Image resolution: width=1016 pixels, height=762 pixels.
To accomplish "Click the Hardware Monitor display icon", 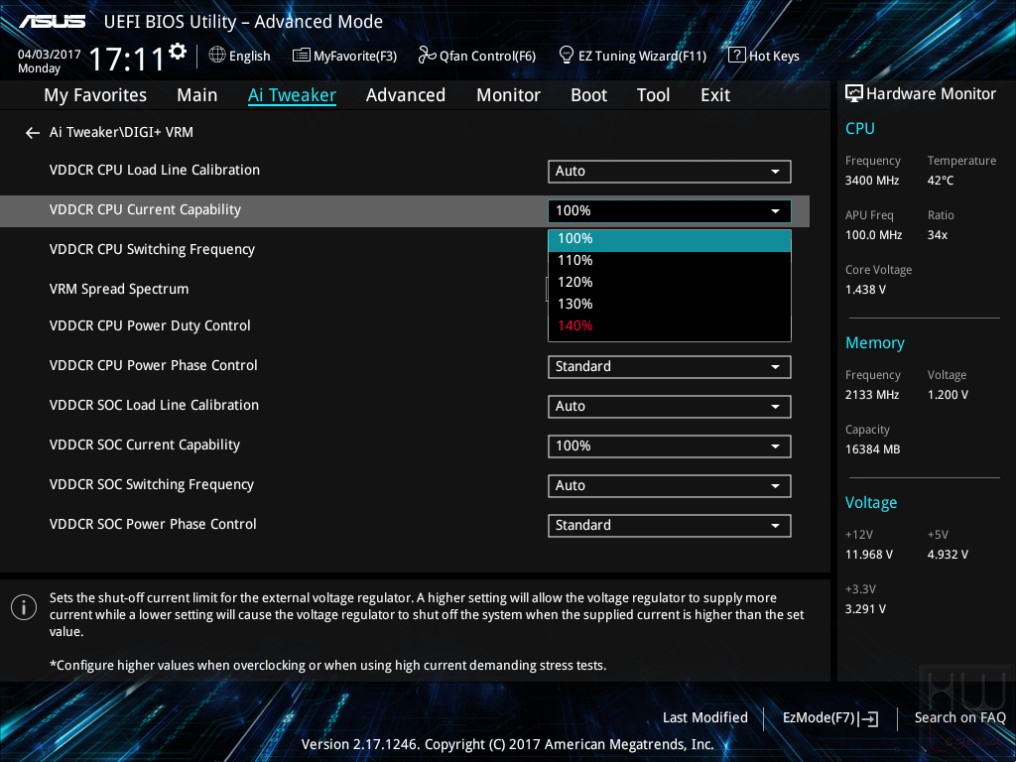I will coord(854,93).
